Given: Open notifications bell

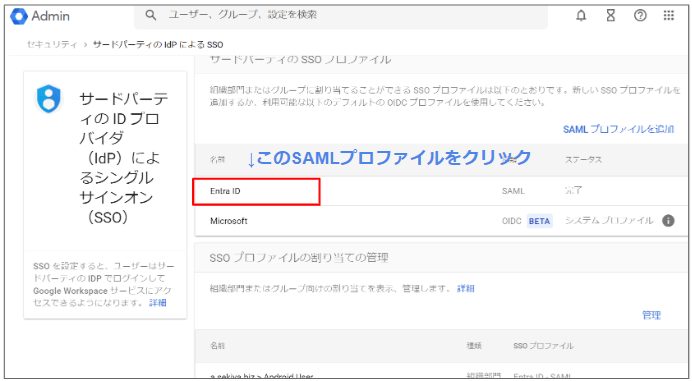Looking at the screenshot, I should 581,16.
